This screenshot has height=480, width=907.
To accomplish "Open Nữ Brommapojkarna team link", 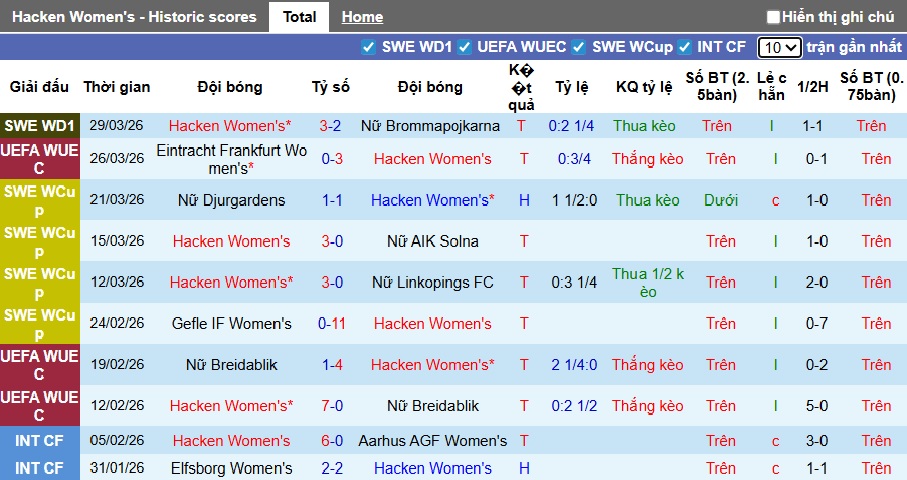I will click(x=430, y=126).
